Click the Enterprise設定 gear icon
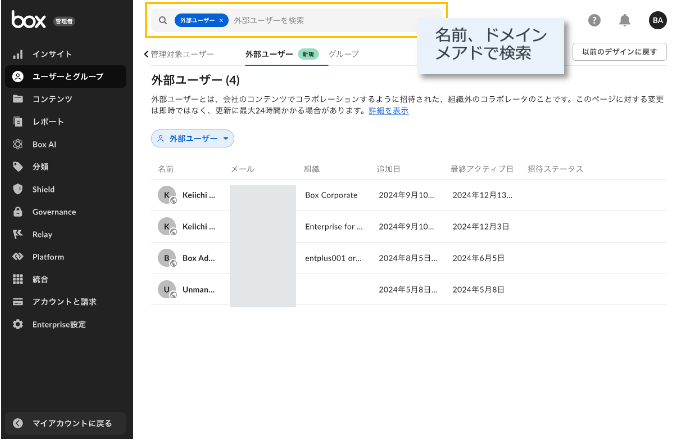This screenshot has width=682, height=440. (x=18, y=324)
